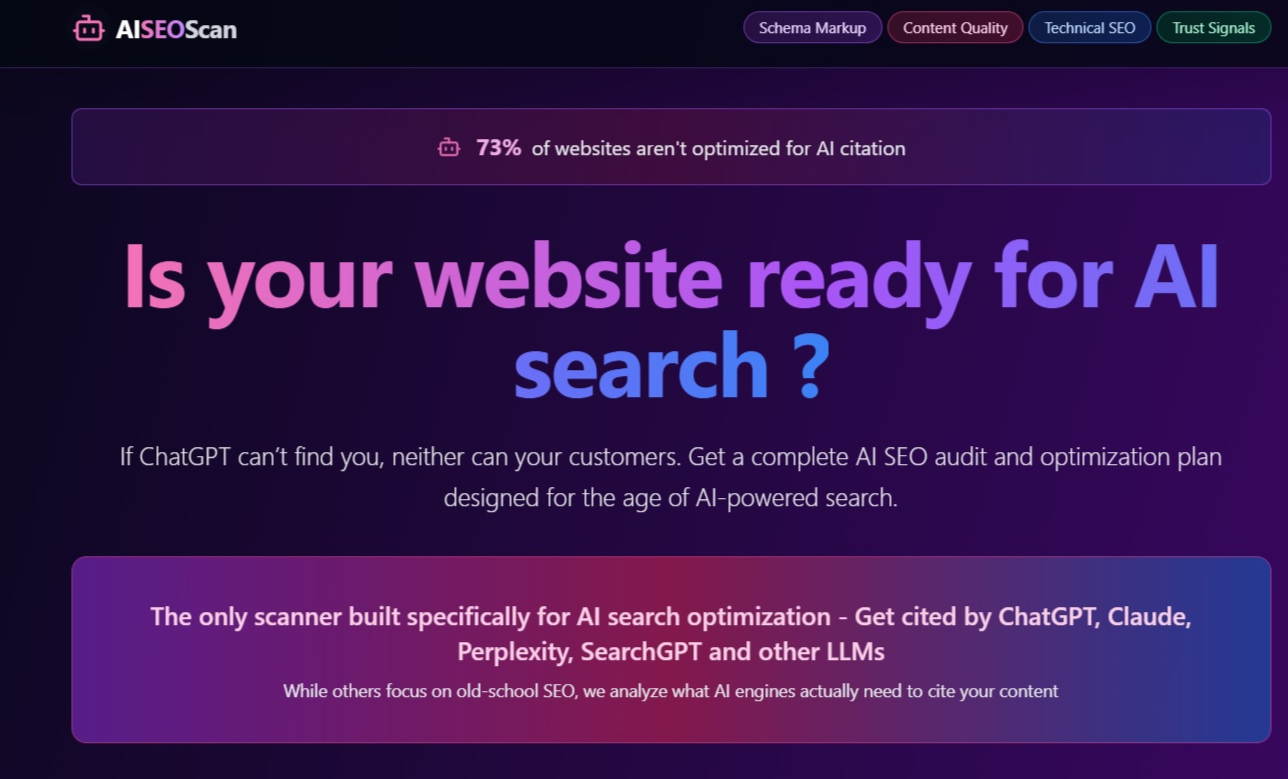Go to the Technical SEO pill
The width and height of the screenshot is (1288, 779).
pyautogui.click(x=1090, y=28)
